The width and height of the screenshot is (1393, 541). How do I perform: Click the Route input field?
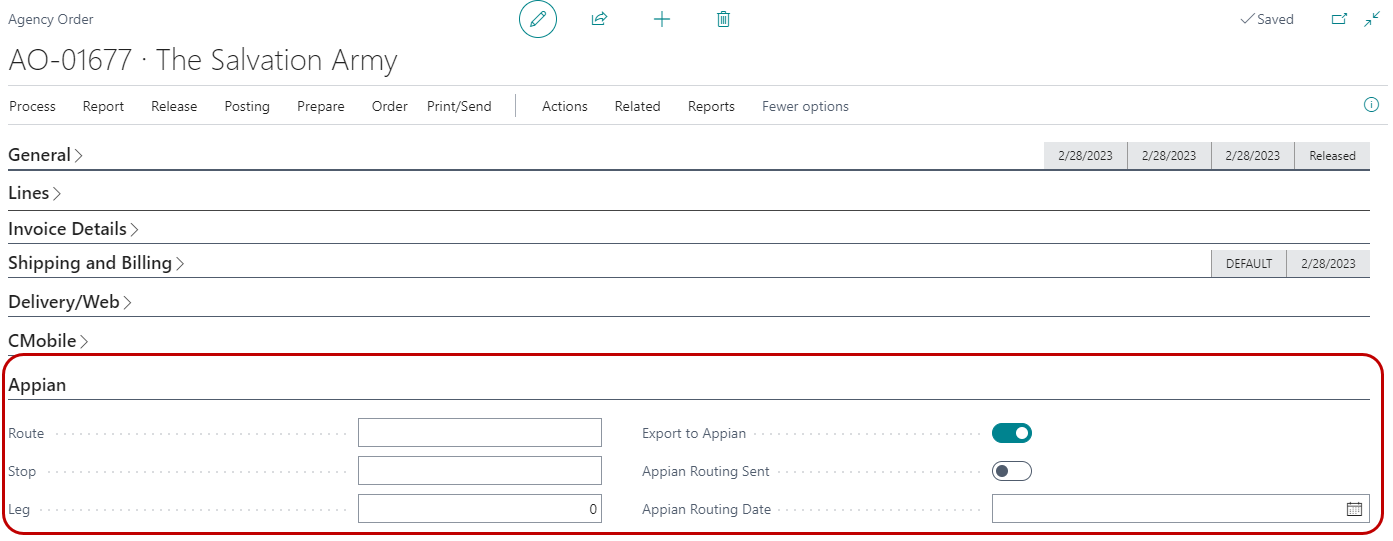(x=480, y=433)
